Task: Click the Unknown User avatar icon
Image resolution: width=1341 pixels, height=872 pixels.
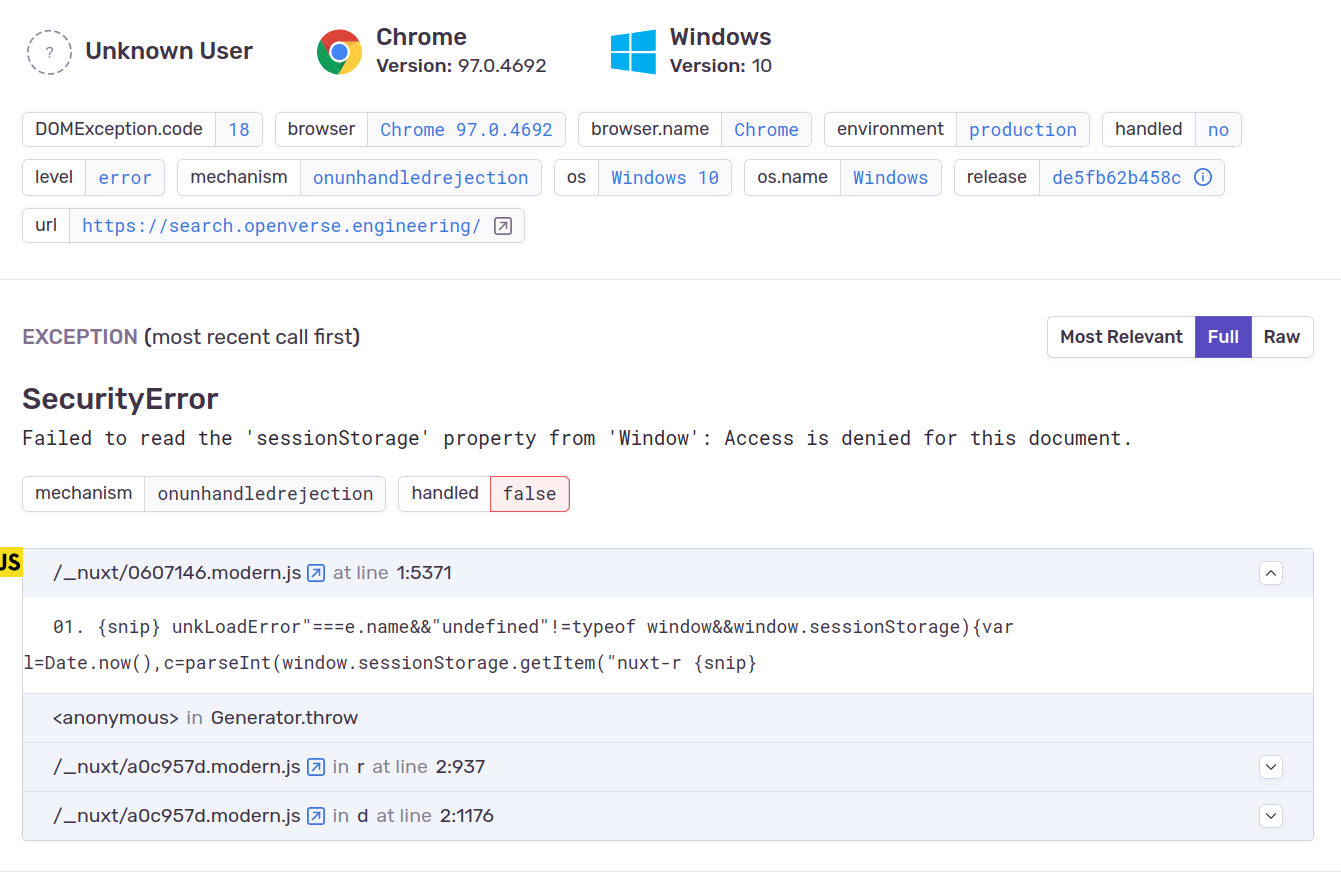Action: [x=49, y=52]
